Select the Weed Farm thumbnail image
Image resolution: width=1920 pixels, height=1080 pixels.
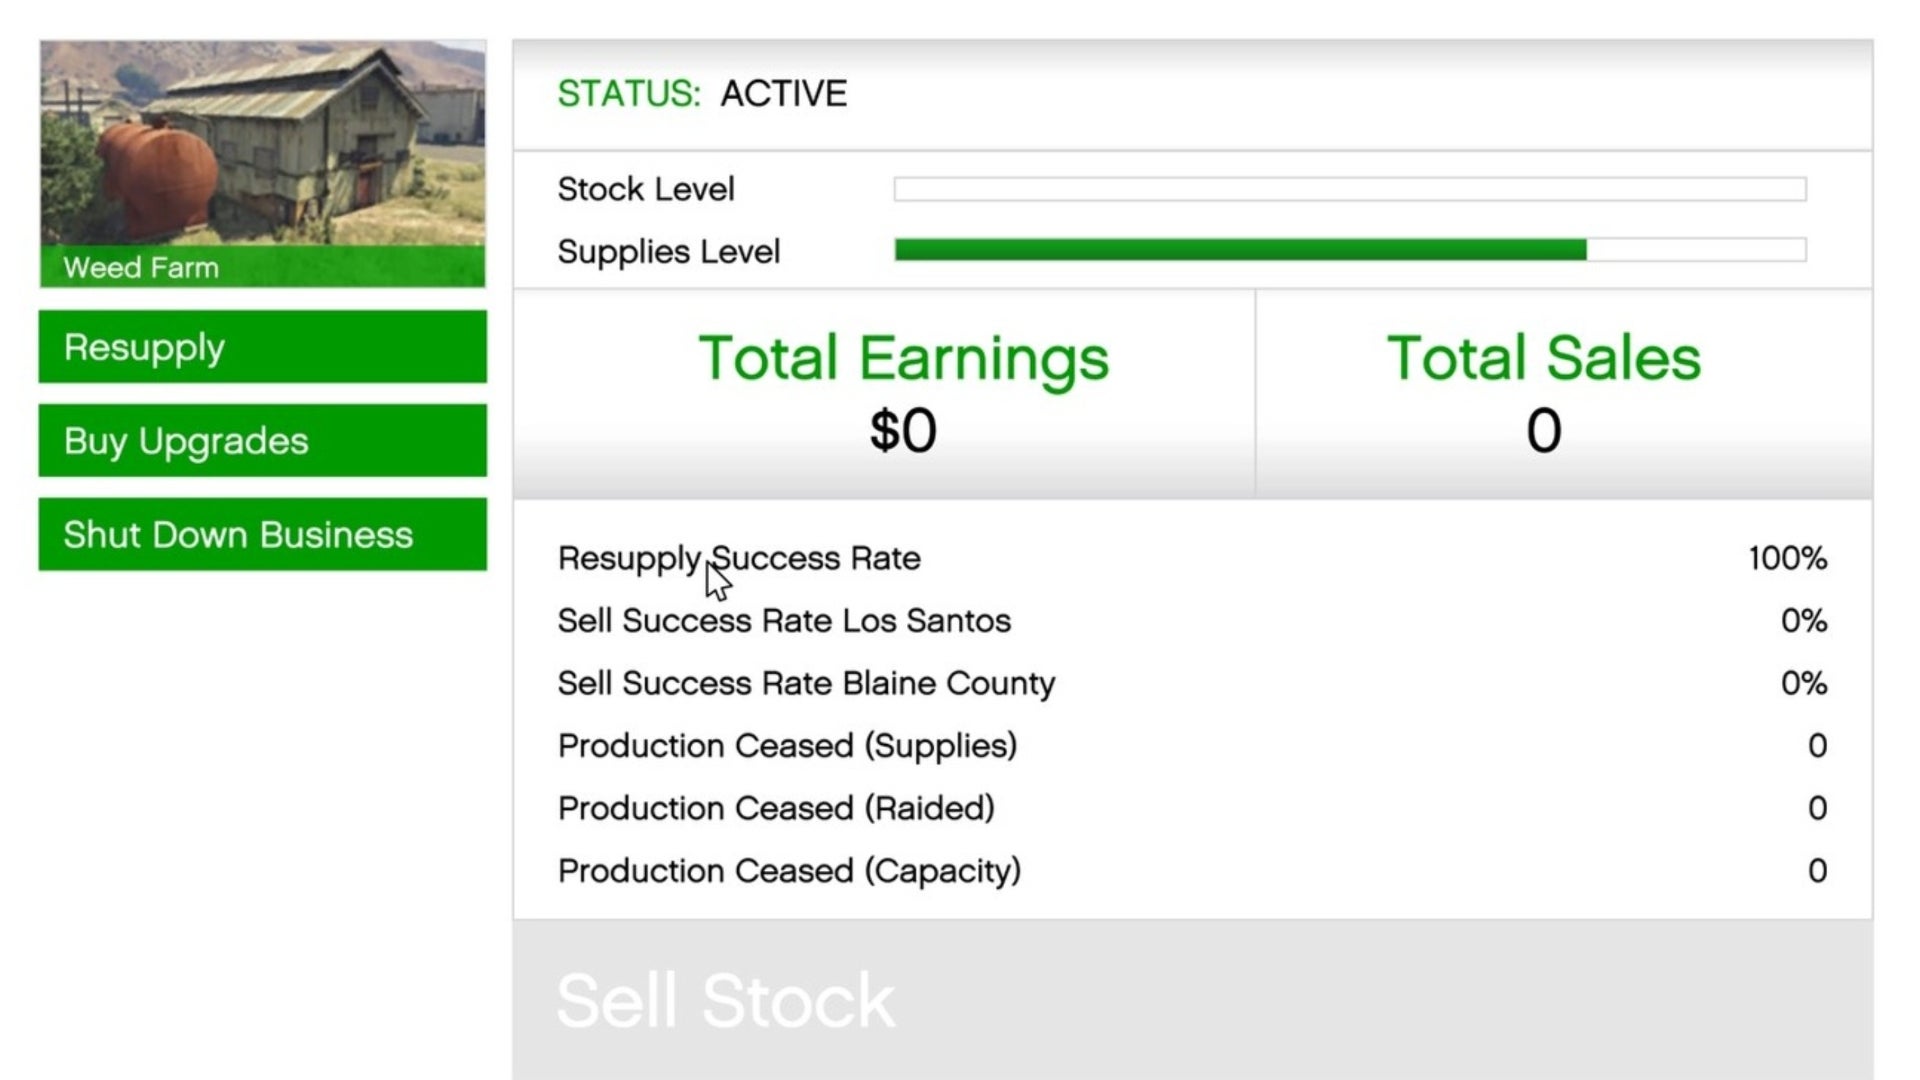pyautogui.click(x=262, y=145)
